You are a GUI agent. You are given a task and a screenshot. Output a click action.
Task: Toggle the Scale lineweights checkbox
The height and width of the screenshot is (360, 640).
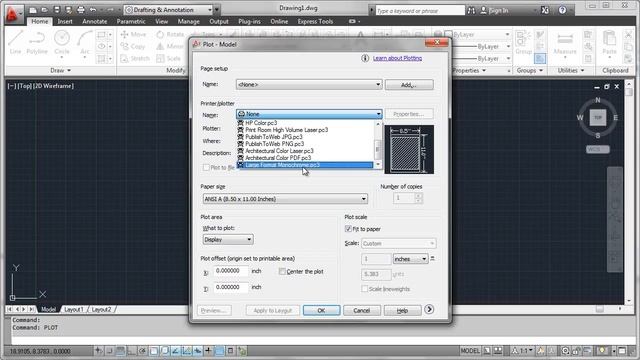(x=364, y=289)
